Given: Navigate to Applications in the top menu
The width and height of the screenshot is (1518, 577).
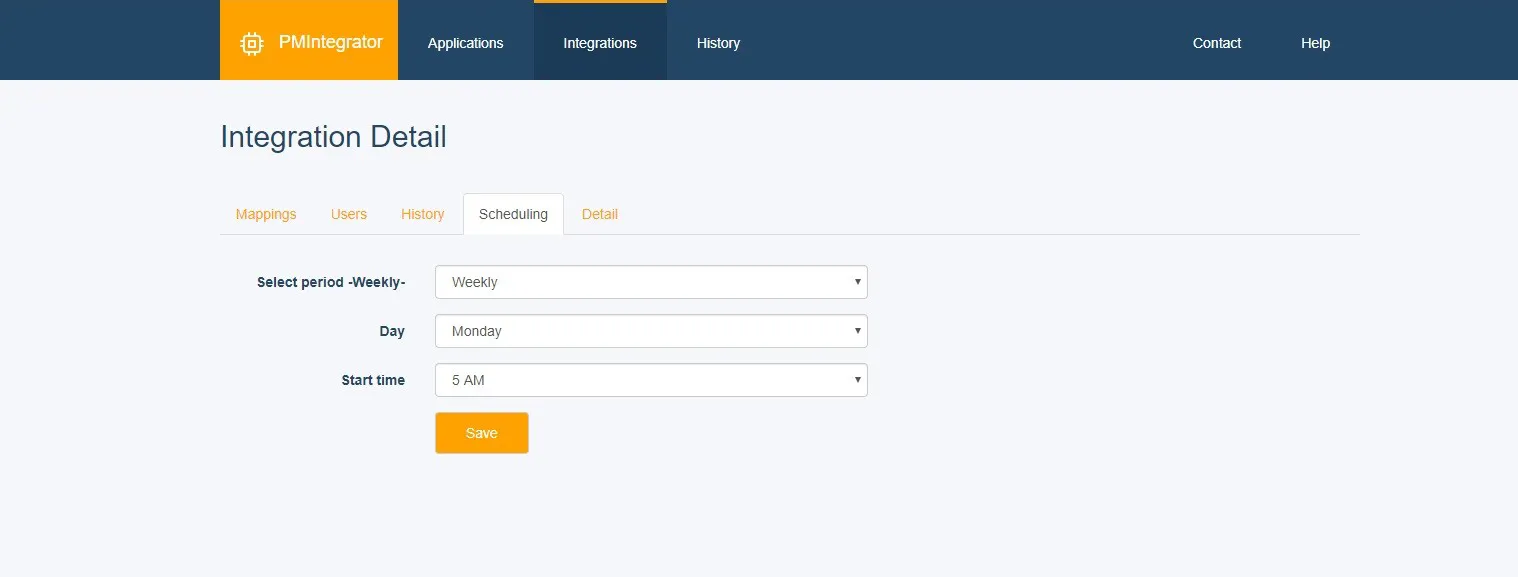Looking at the screenshot, I should tap(465, 42).
